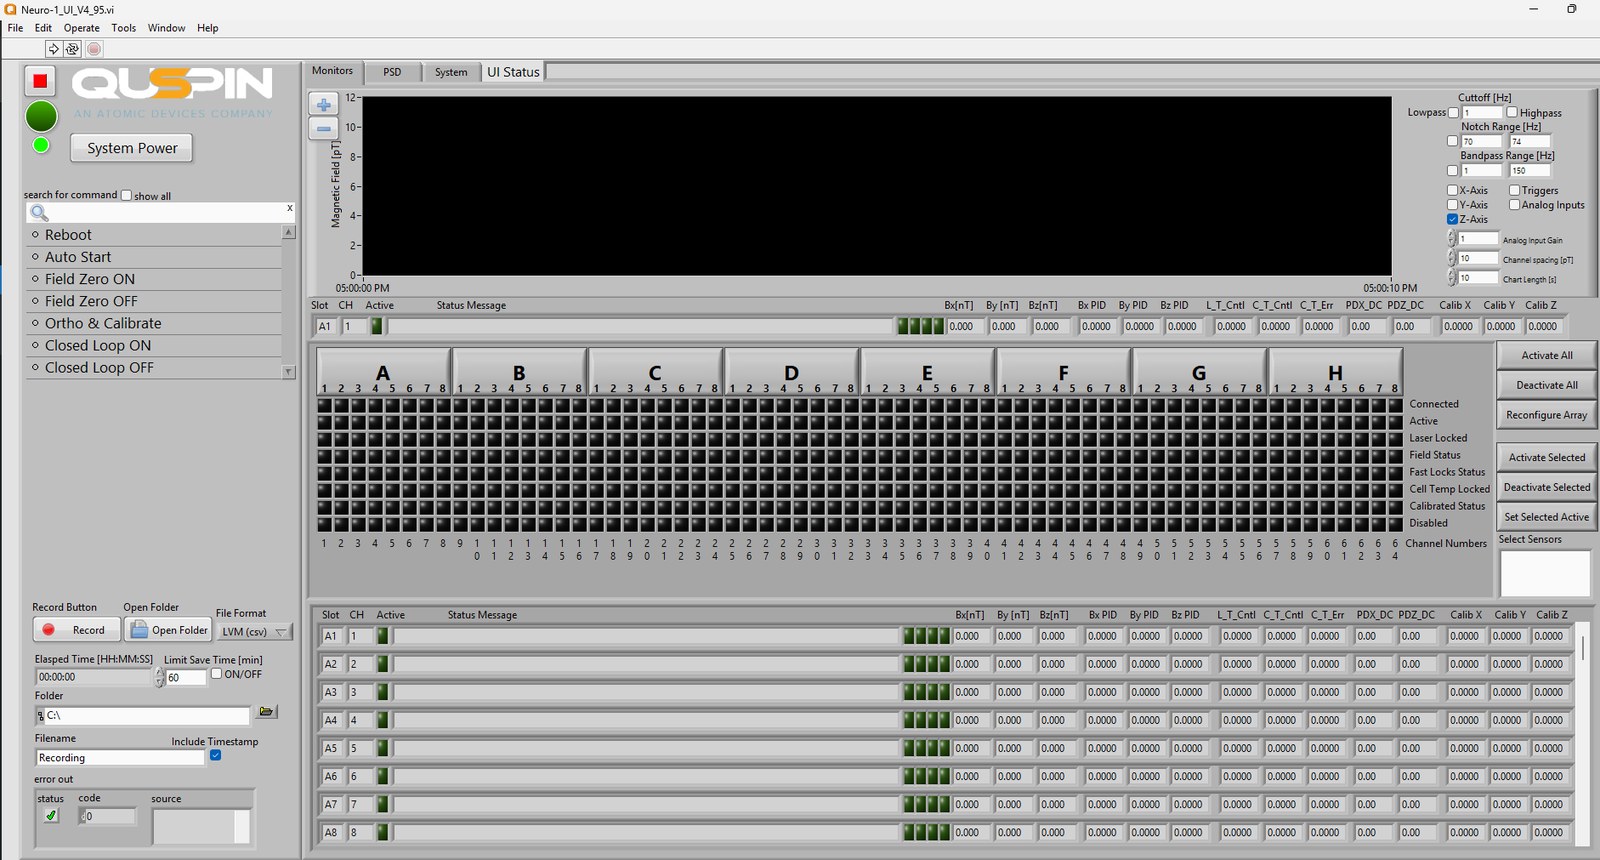Click the System Power button
This screenshot has width=1600, height=860.
pyautogui.click(x=132, y=148)
